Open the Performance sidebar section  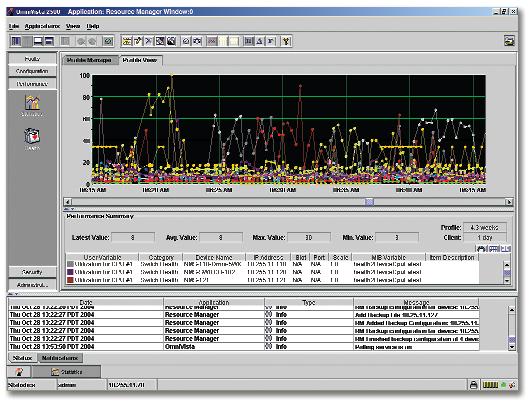coord(32,84)
